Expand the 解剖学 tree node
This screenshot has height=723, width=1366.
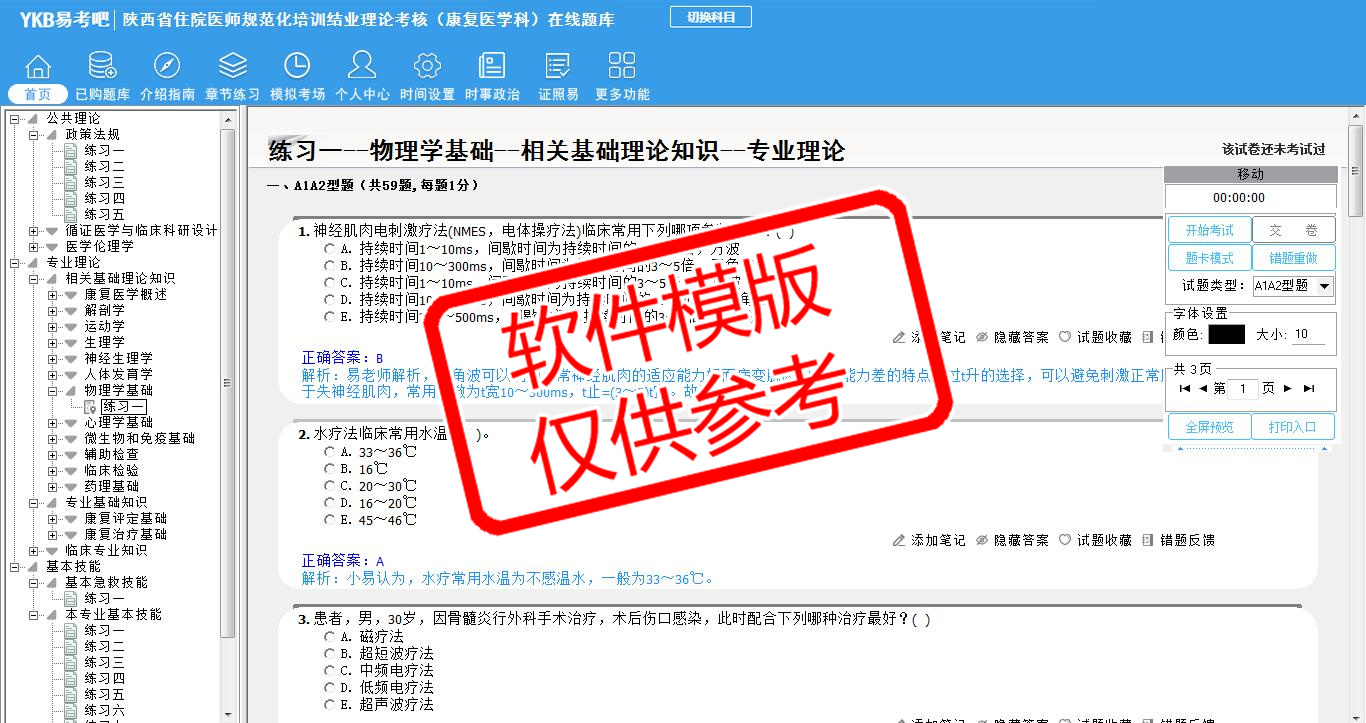(x=53, y=311)
